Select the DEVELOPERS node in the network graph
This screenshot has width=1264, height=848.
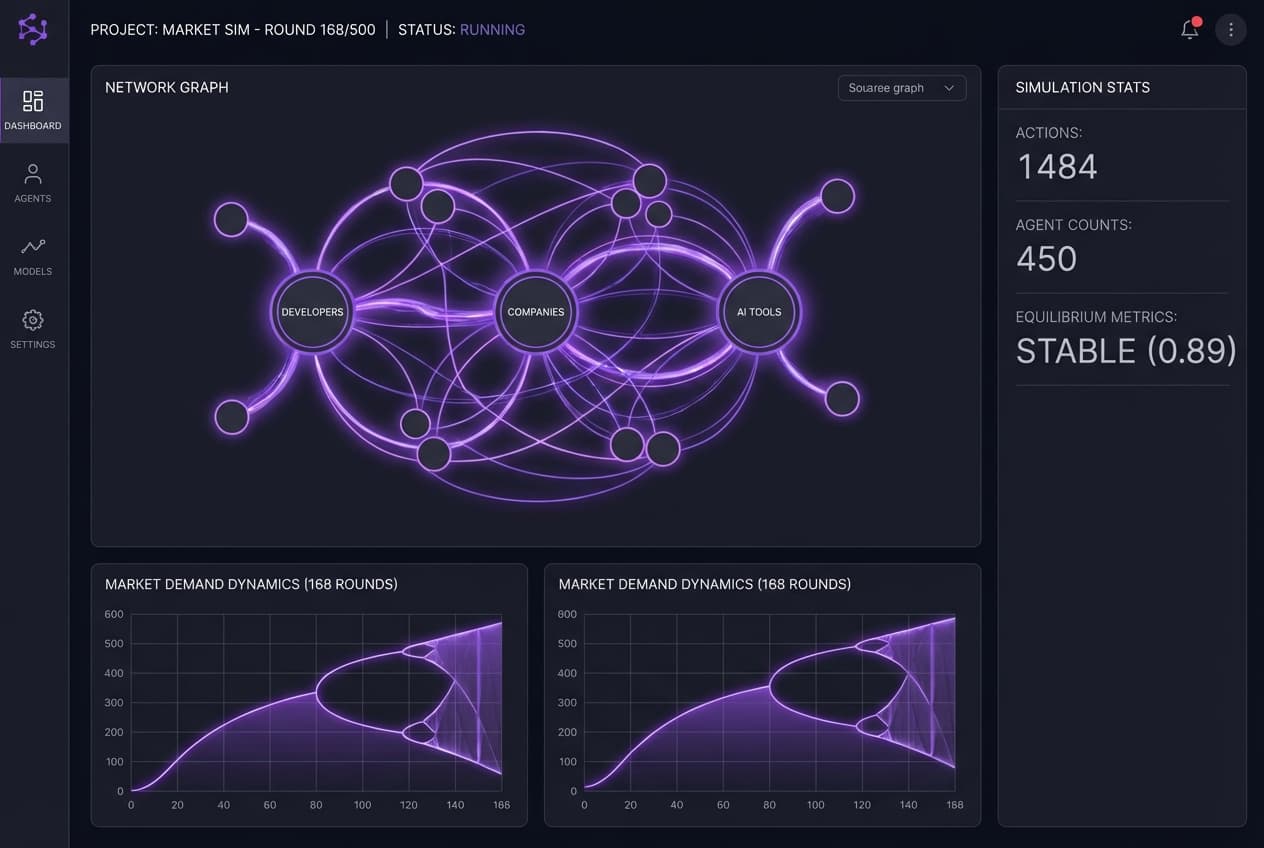(311, 311)
